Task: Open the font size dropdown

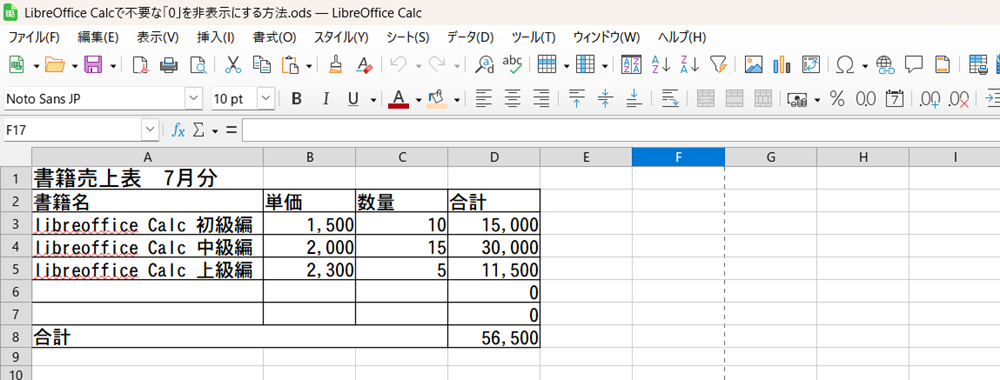Action: coord(266,99)
